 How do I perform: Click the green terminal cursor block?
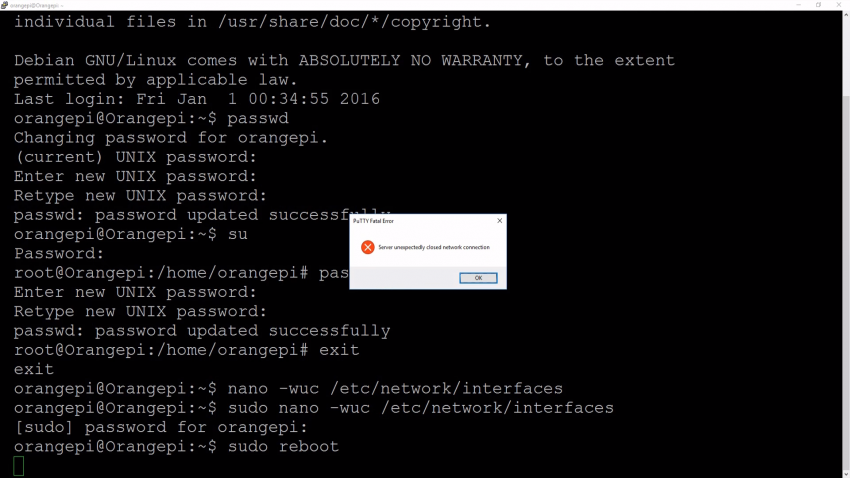point(18,466)
